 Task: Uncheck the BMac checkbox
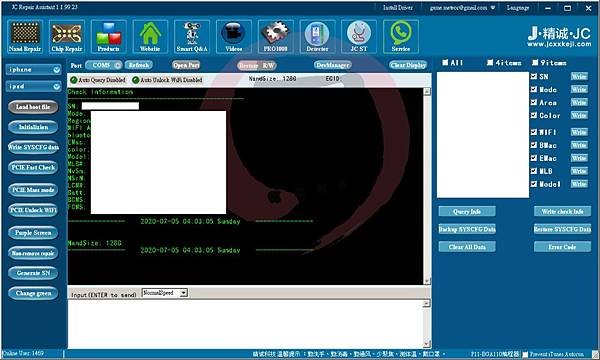[534, 145]
